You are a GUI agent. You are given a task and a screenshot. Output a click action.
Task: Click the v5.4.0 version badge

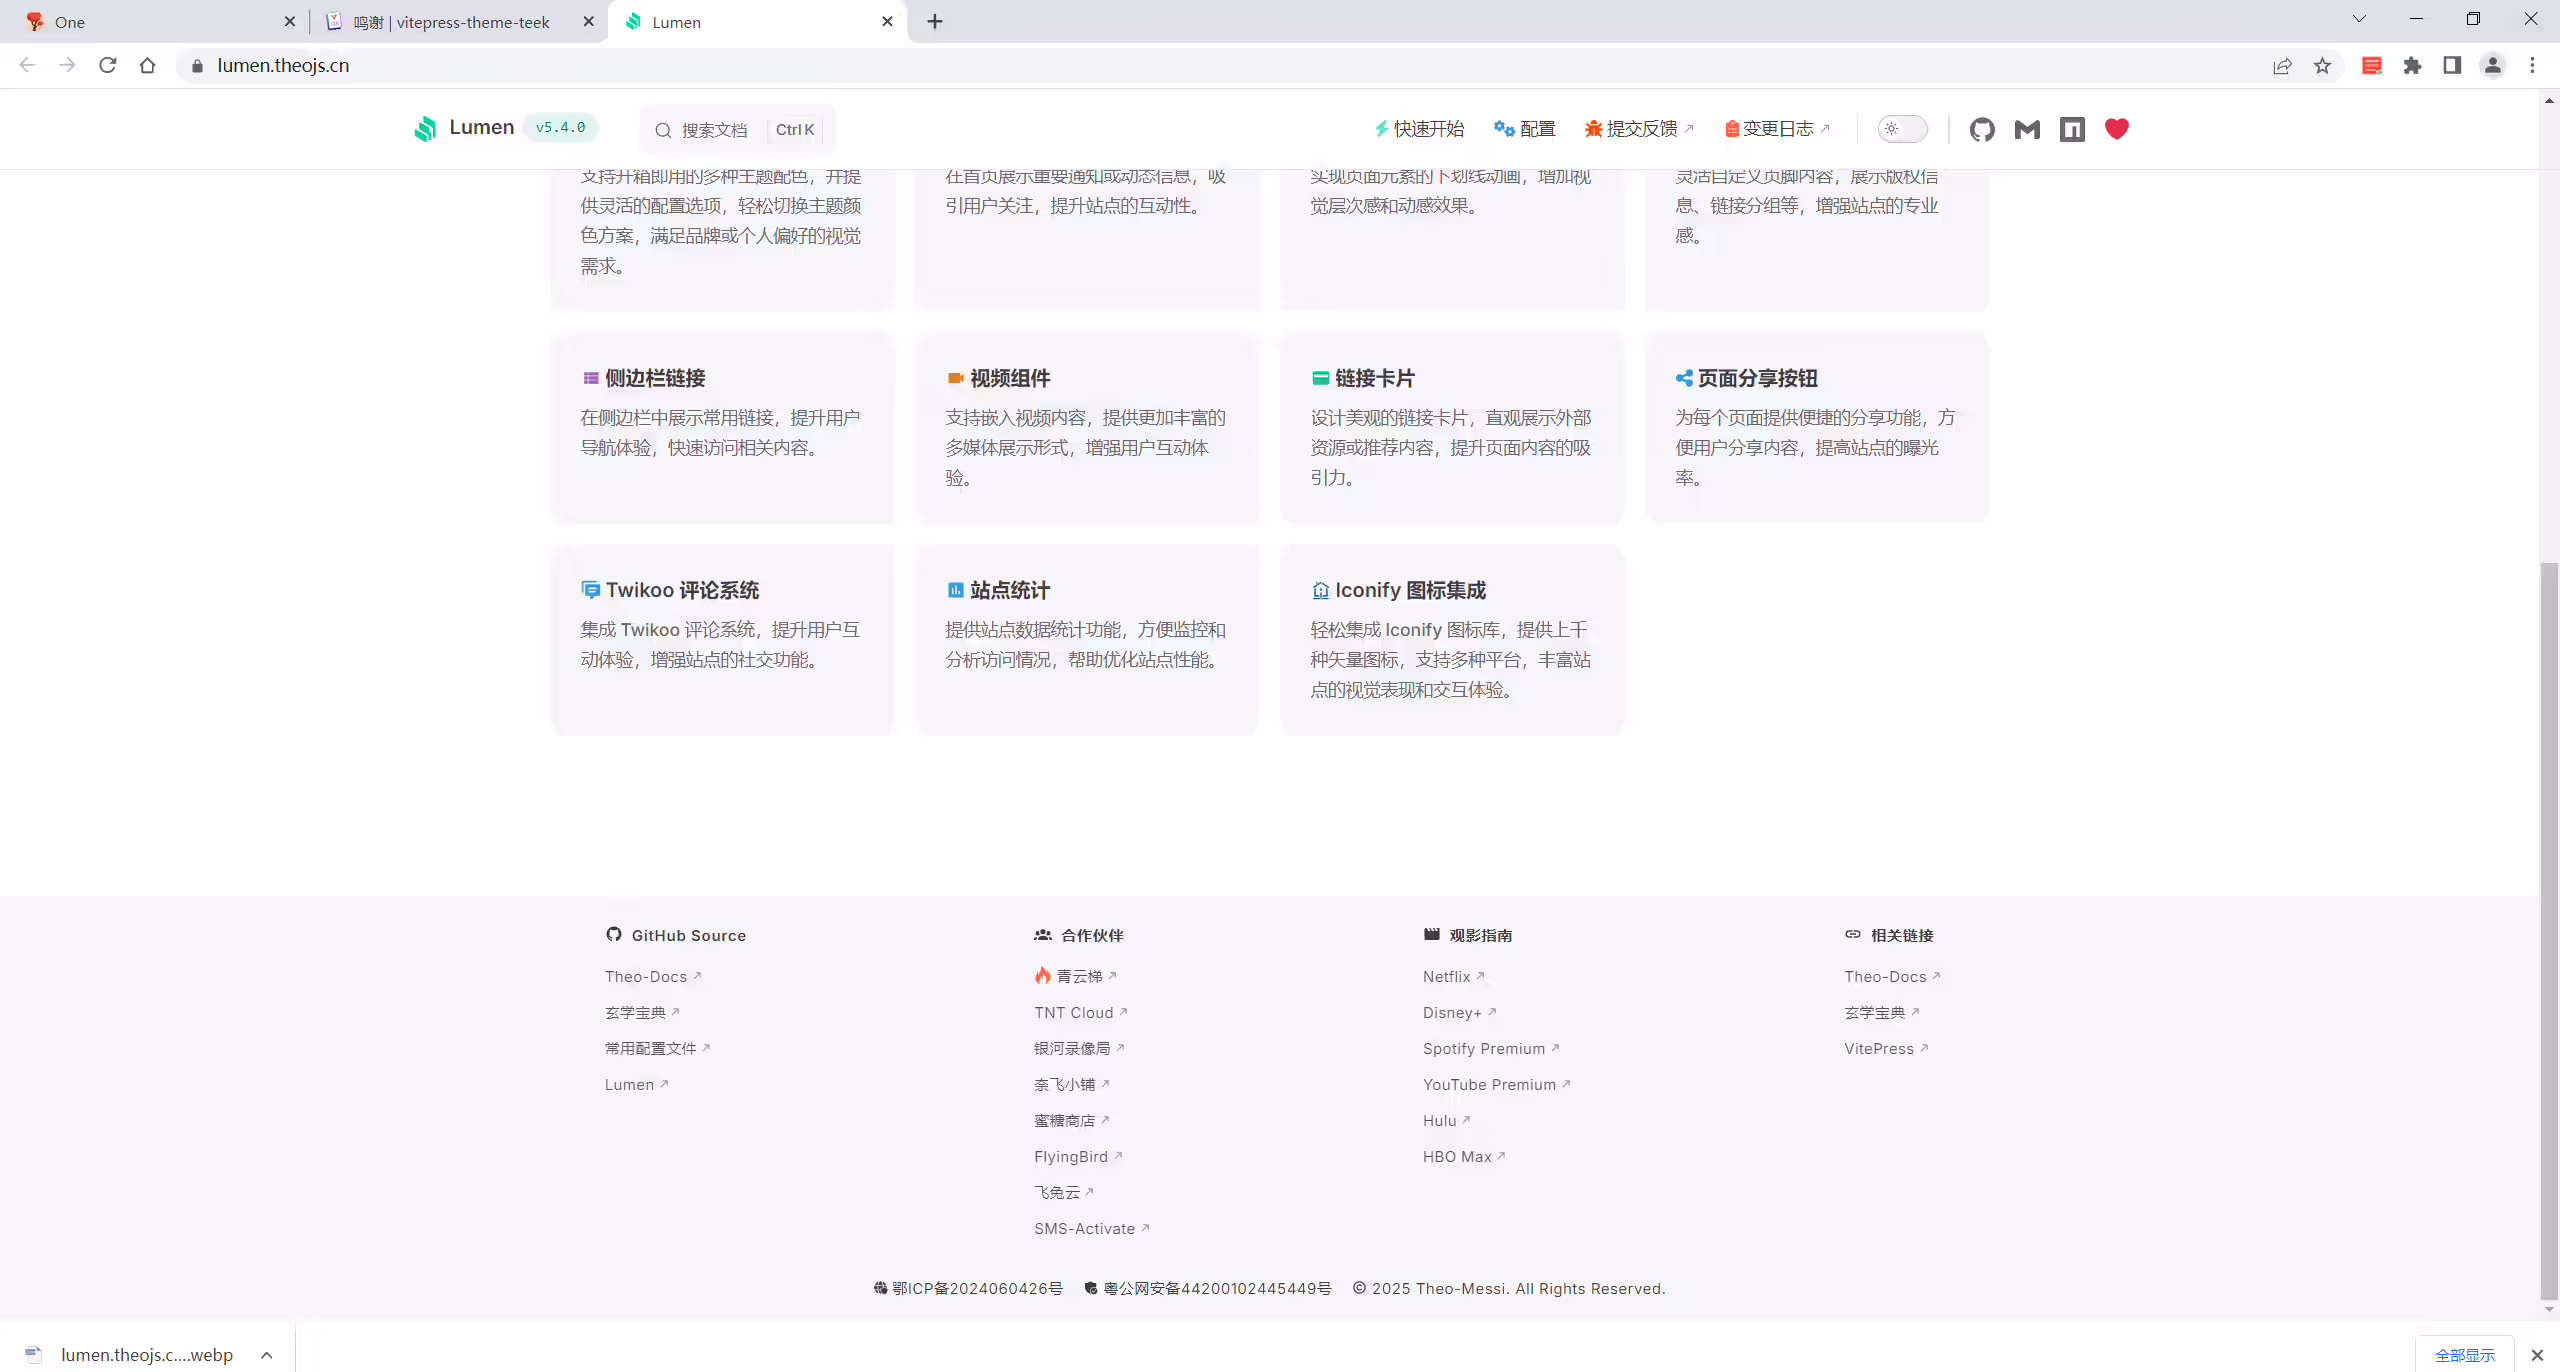tap(560, 128)
